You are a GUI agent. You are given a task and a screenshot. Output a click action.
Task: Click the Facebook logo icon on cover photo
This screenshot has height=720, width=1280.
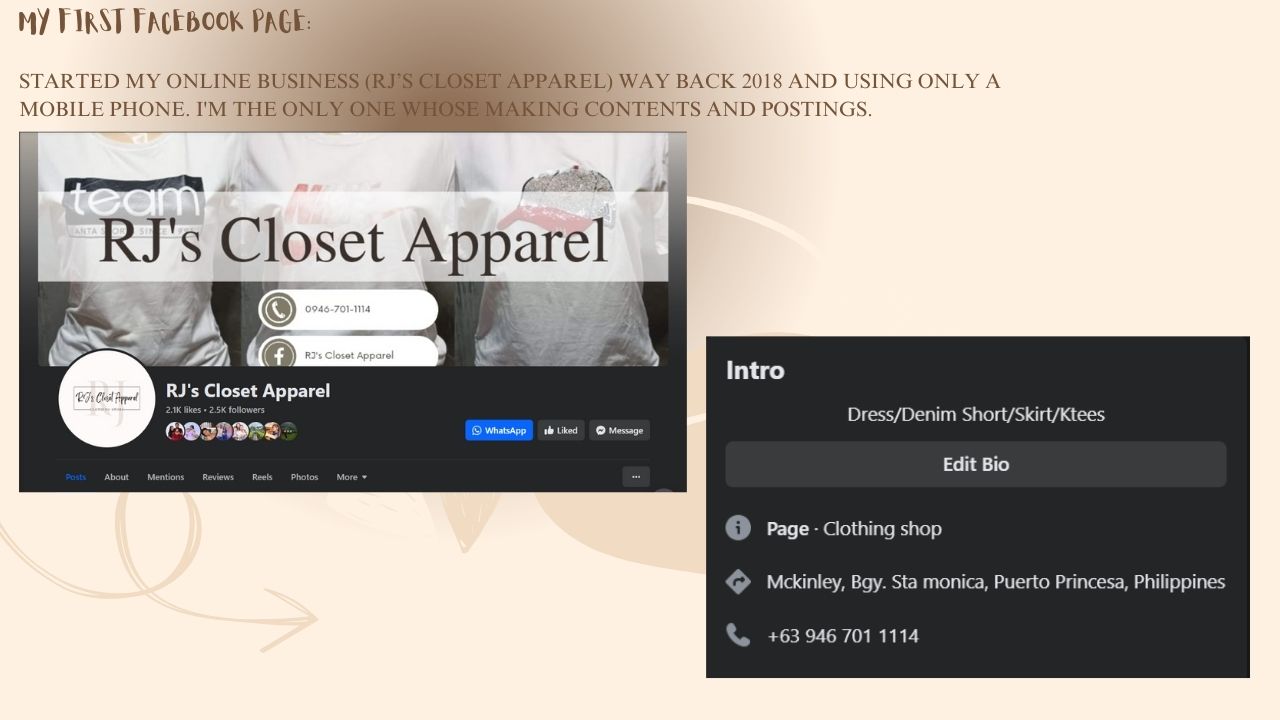click(x=278, y=354)
